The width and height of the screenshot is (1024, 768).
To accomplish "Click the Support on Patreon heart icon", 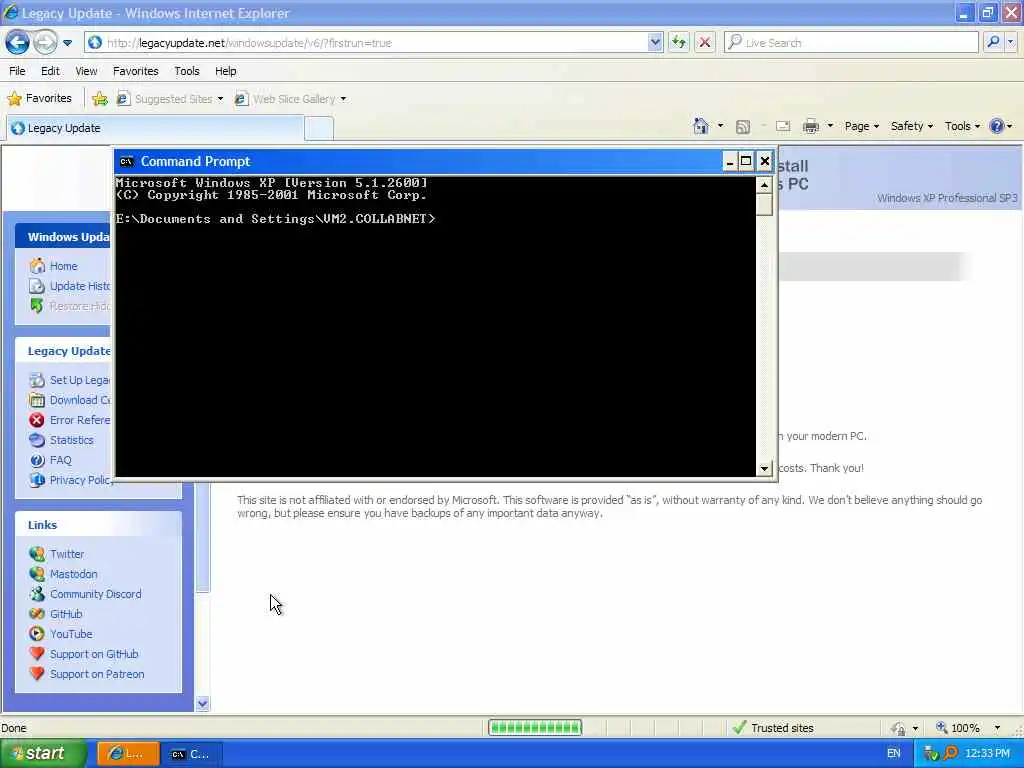I will [x=37, y=674].
